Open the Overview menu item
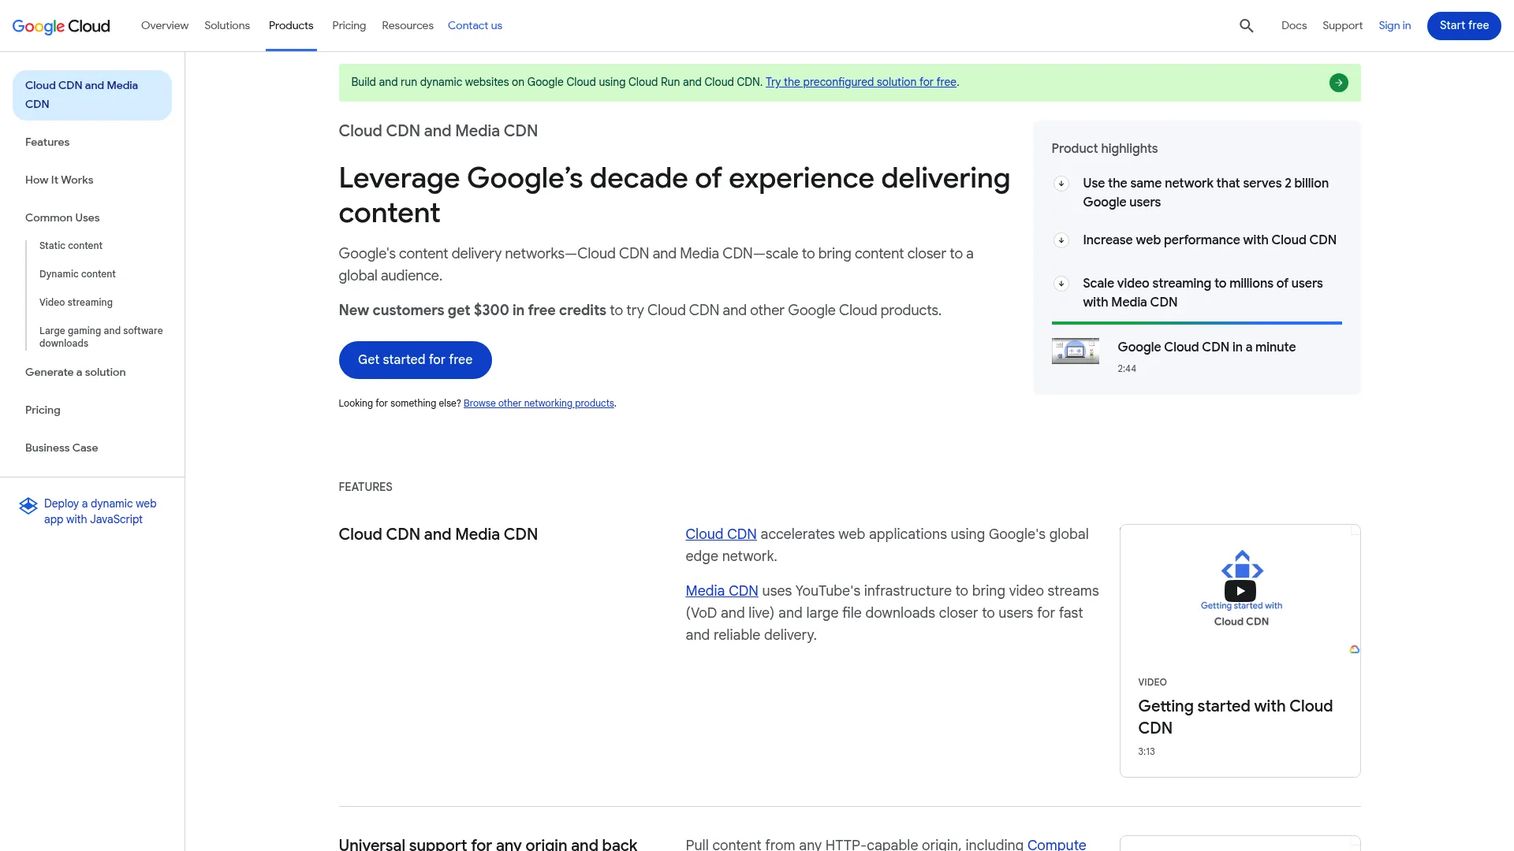This screenshot has width=1514, height=851. pos(165,26)
